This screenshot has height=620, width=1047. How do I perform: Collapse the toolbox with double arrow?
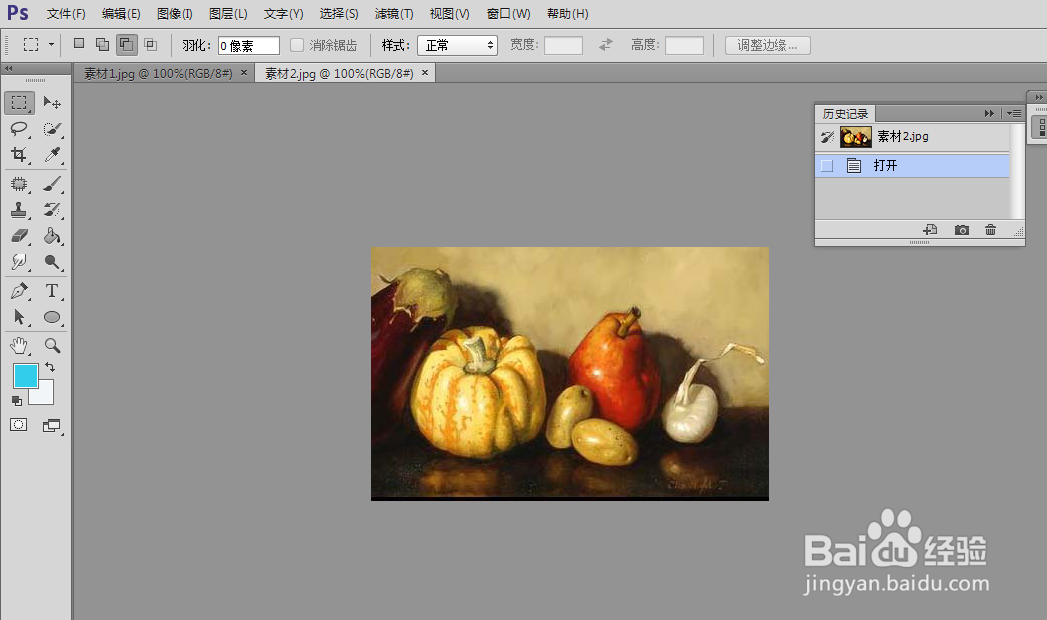(x=9, y=69)
